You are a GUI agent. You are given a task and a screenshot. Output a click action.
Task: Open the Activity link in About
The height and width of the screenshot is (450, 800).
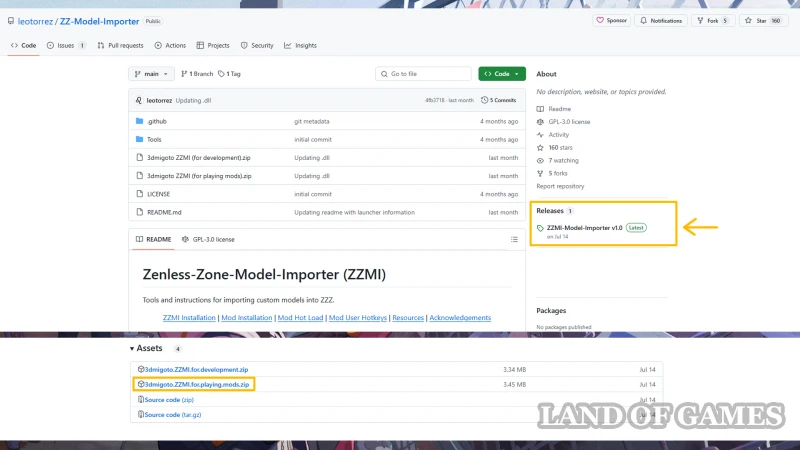(x=559, y=135)
